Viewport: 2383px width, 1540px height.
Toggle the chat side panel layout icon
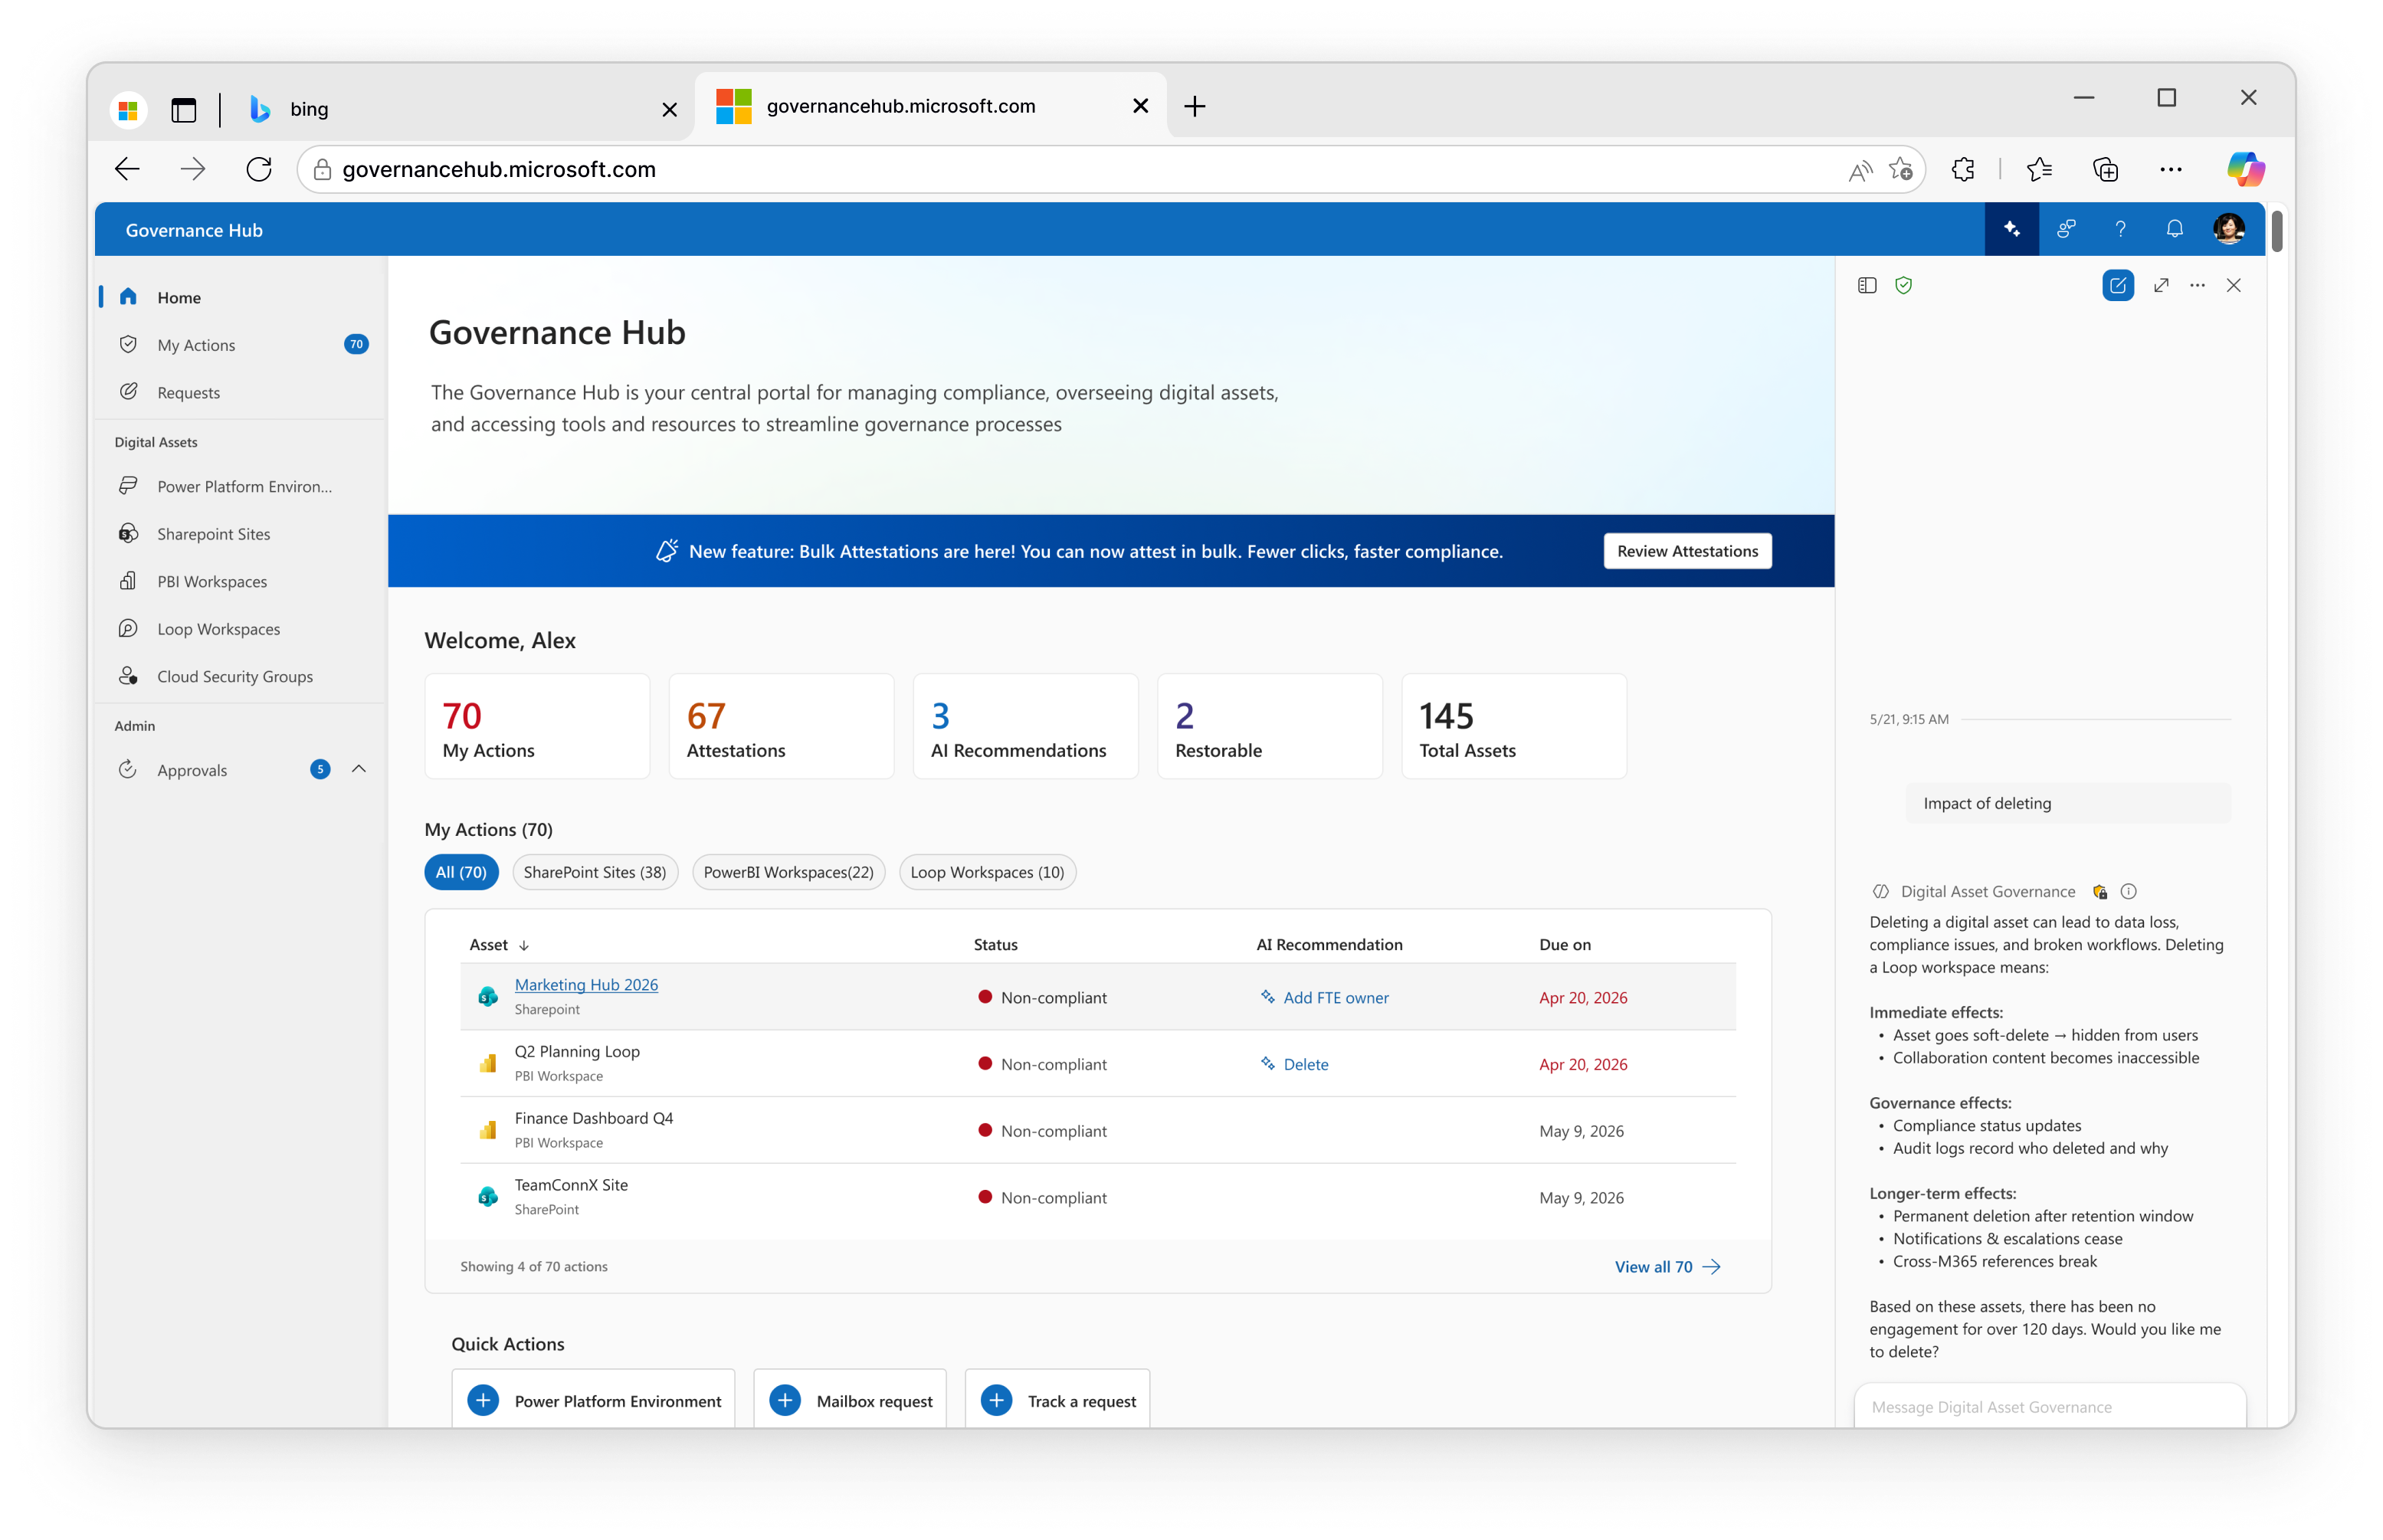pyautogui.click(x=1867, y=286)
